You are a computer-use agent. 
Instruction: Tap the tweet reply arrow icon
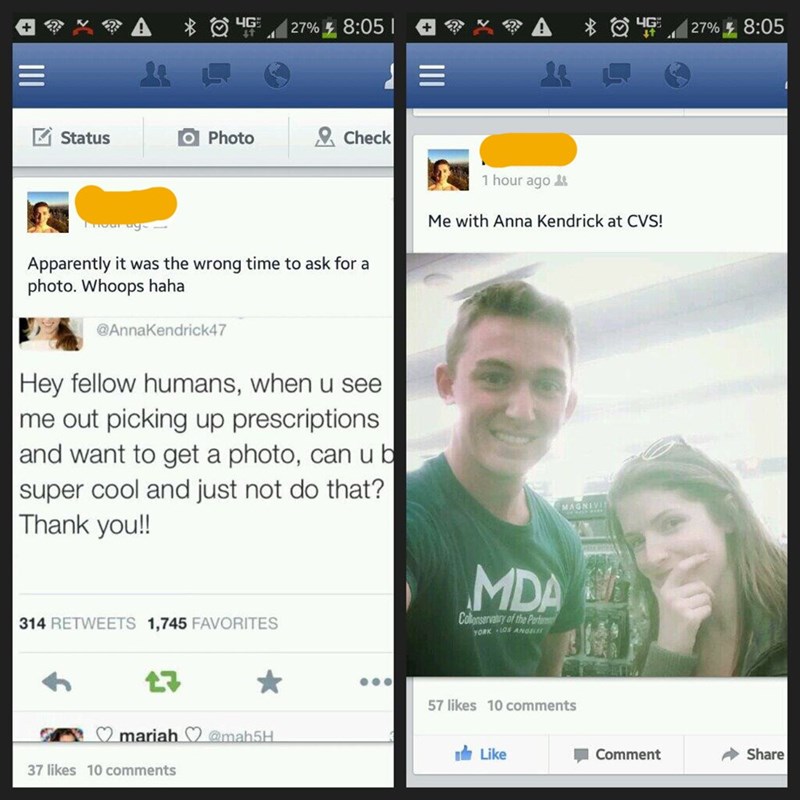(57, 682)
